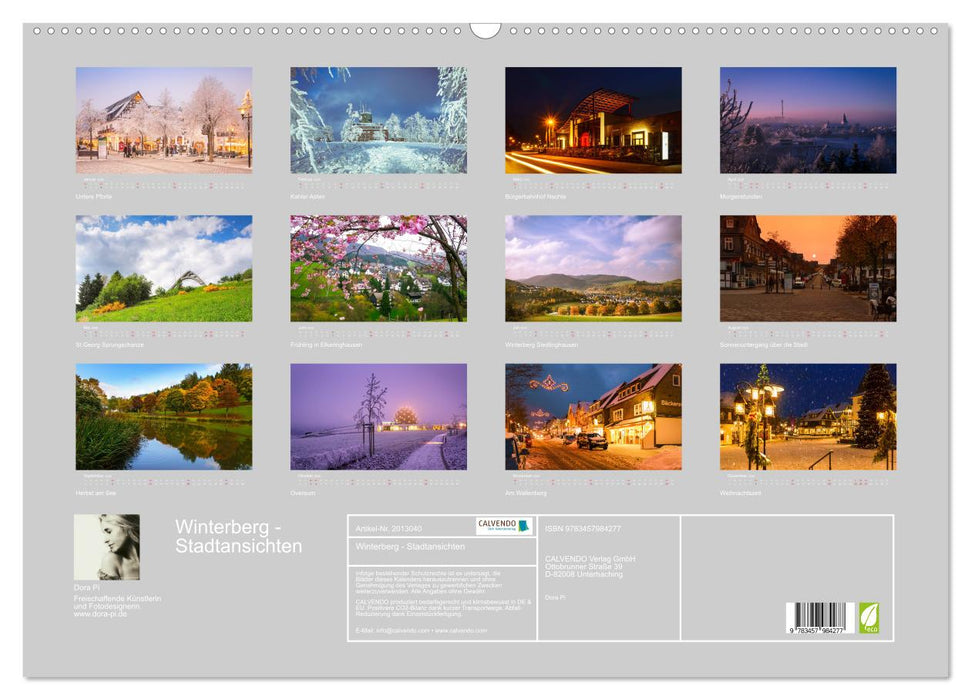This screenshot has width=971, height=700.
Task: Click the Winterberg - Stadtansichten title
Action: click(x=238, y=536)
